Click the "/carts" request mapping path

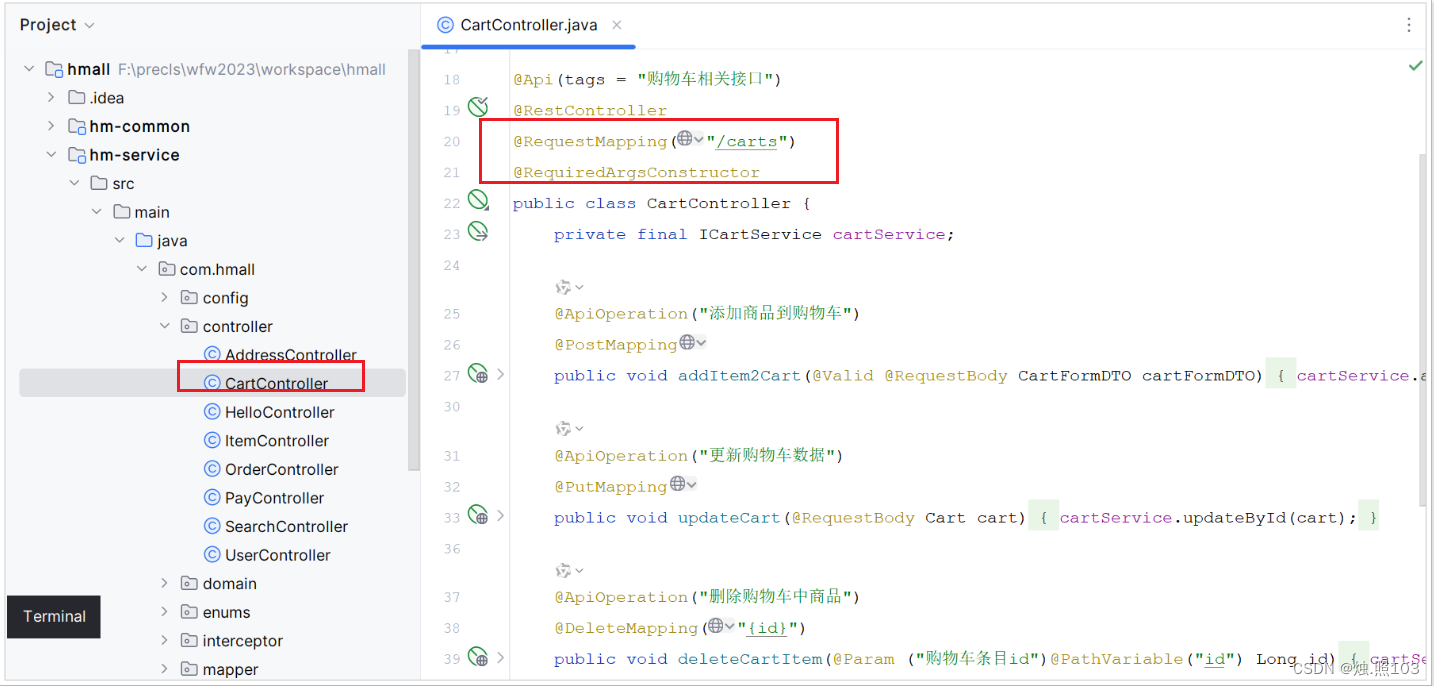click(x=746, y=141)
